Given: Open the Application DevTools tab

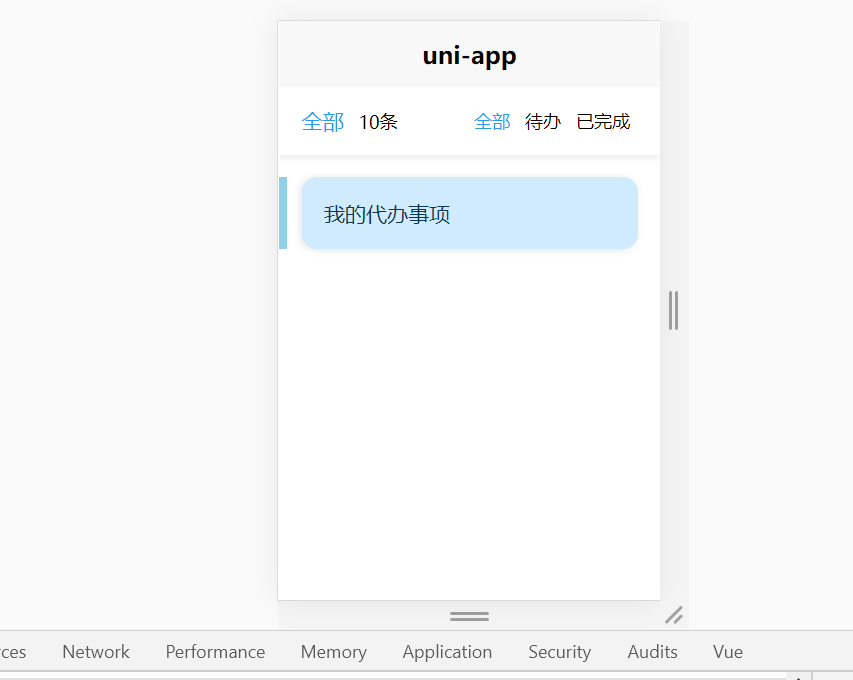Looking at the screenshot, I should point(447,652).
